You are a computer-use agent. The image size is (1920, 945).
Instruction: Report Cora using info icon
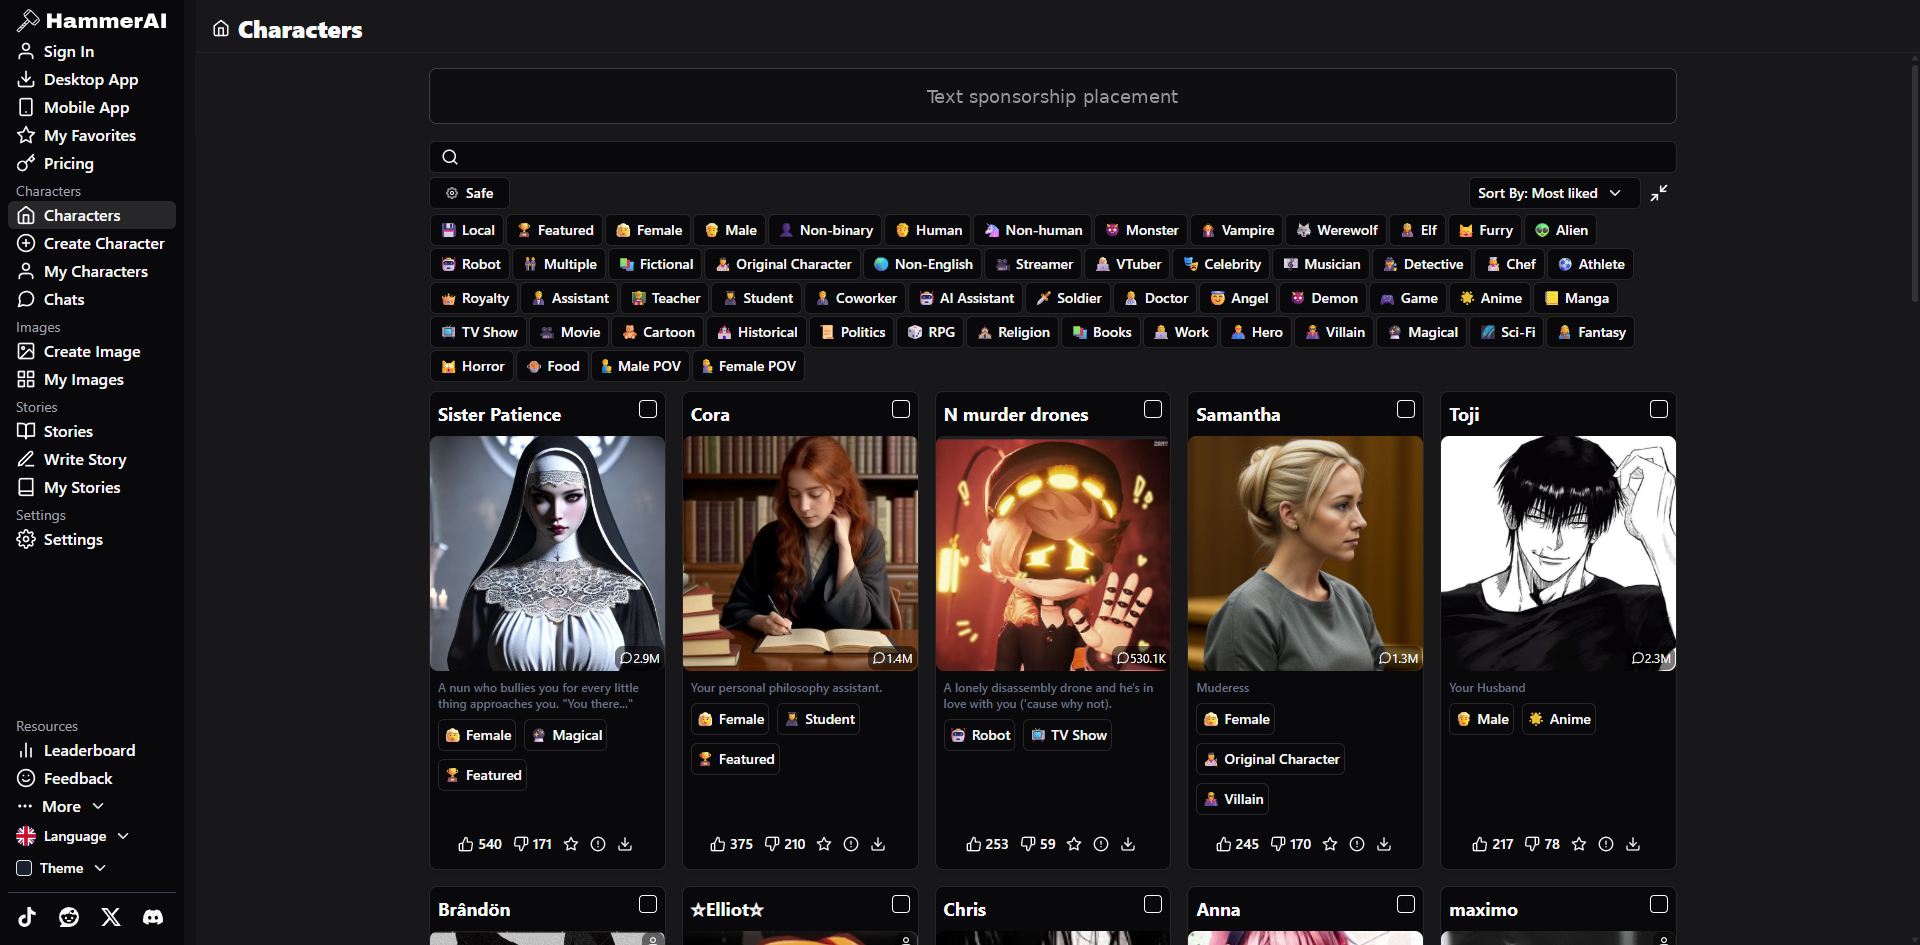tap(851, 844)
